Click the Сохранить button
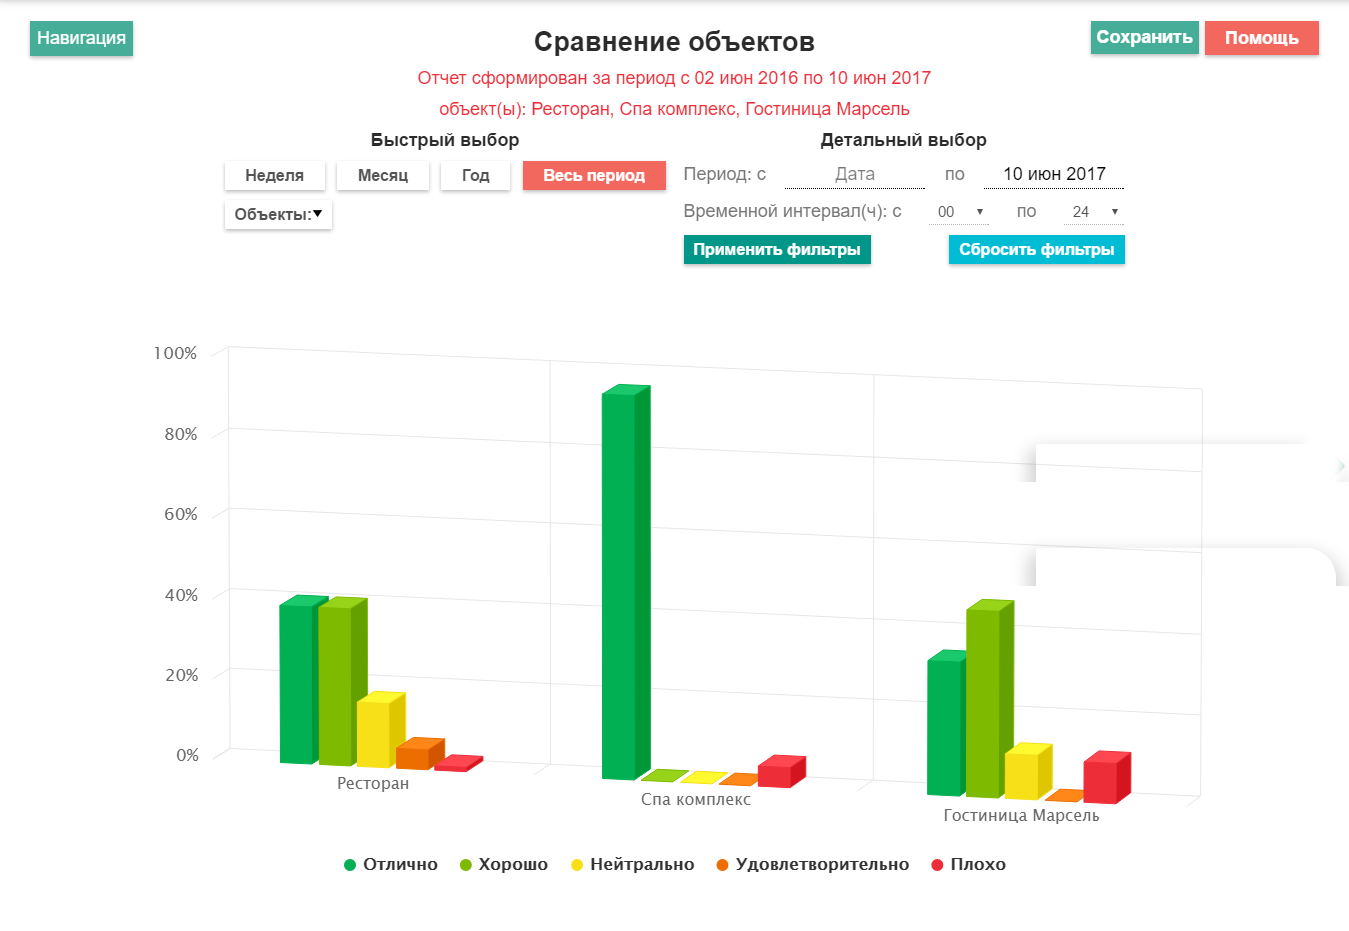The width and height of the screenshot is (1349, 931). pos(1144,37)
